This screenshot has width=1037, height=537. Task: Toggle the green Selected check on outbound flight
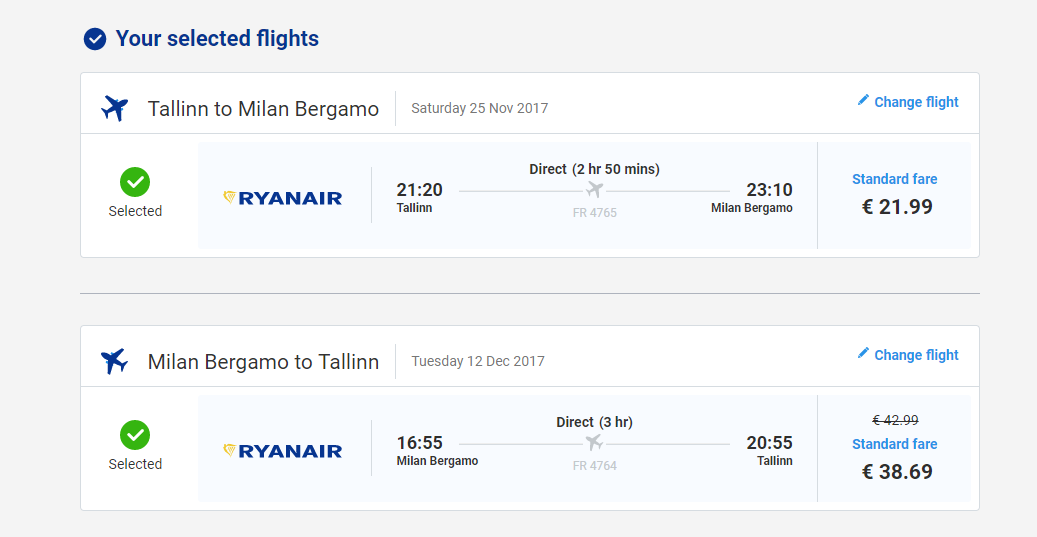coord(135,182)
